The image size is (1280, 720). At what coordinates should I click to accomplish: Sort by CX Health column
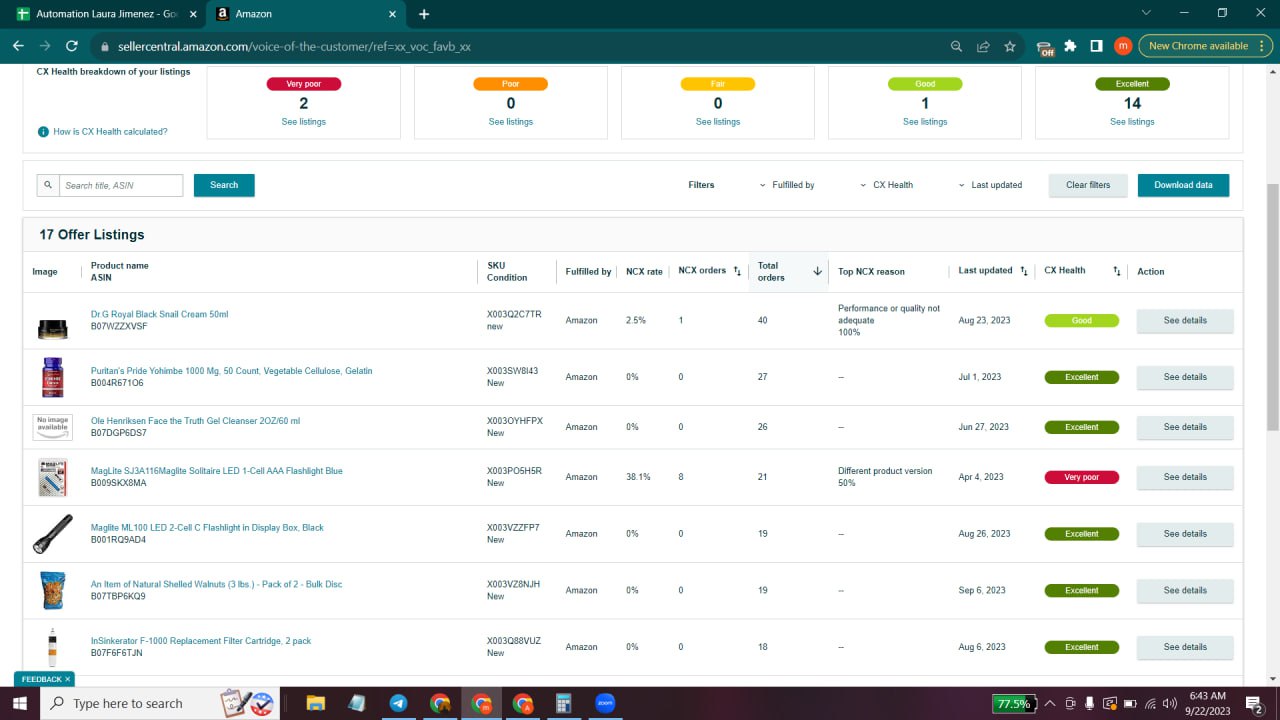pyautogui.click(x=1117, y=271)
